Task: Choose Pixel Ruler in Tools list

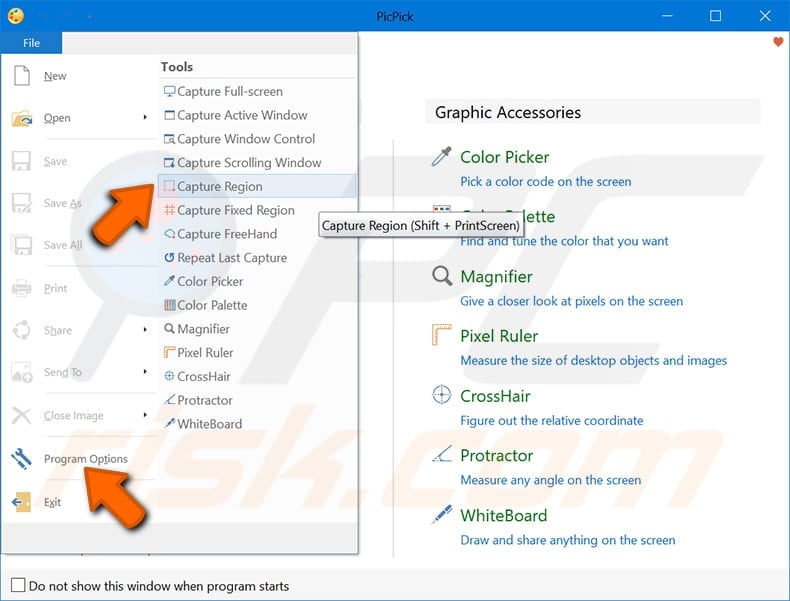Action: pyautogui.click(x=257, y=352)
